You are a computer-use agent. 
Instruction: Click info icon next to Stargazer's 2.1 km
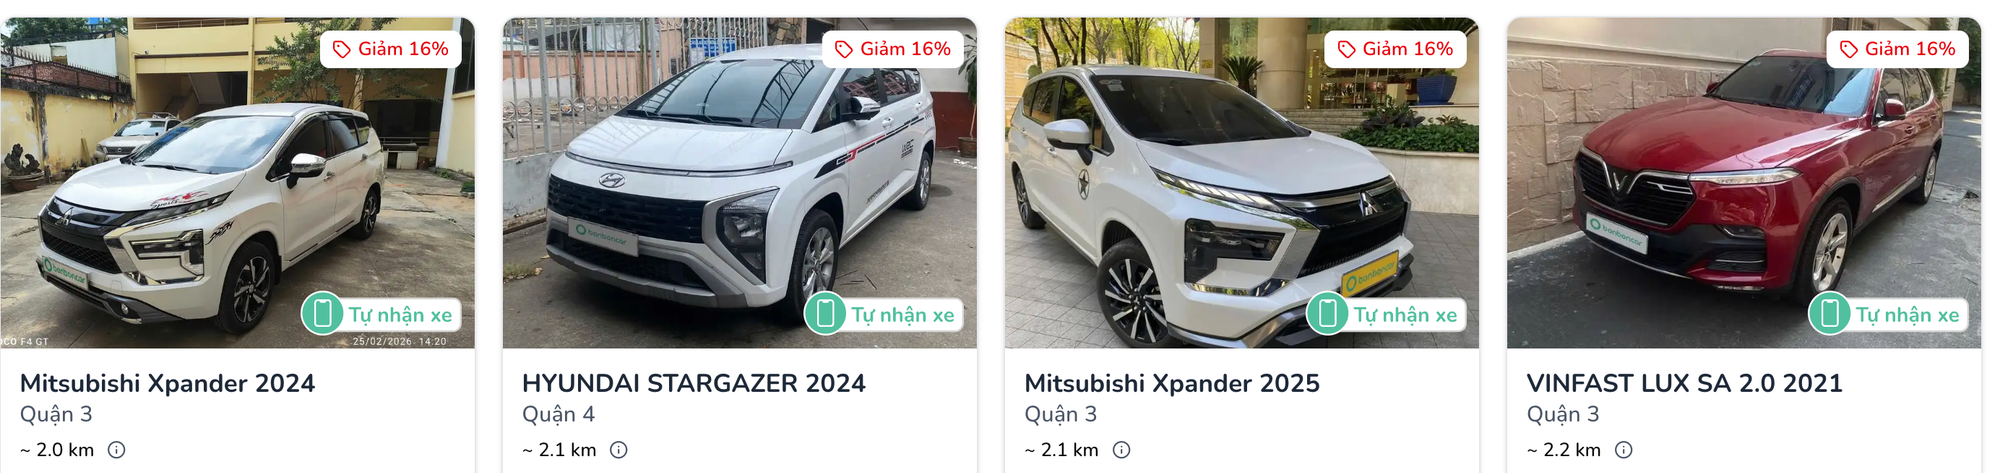click(619, 450)
